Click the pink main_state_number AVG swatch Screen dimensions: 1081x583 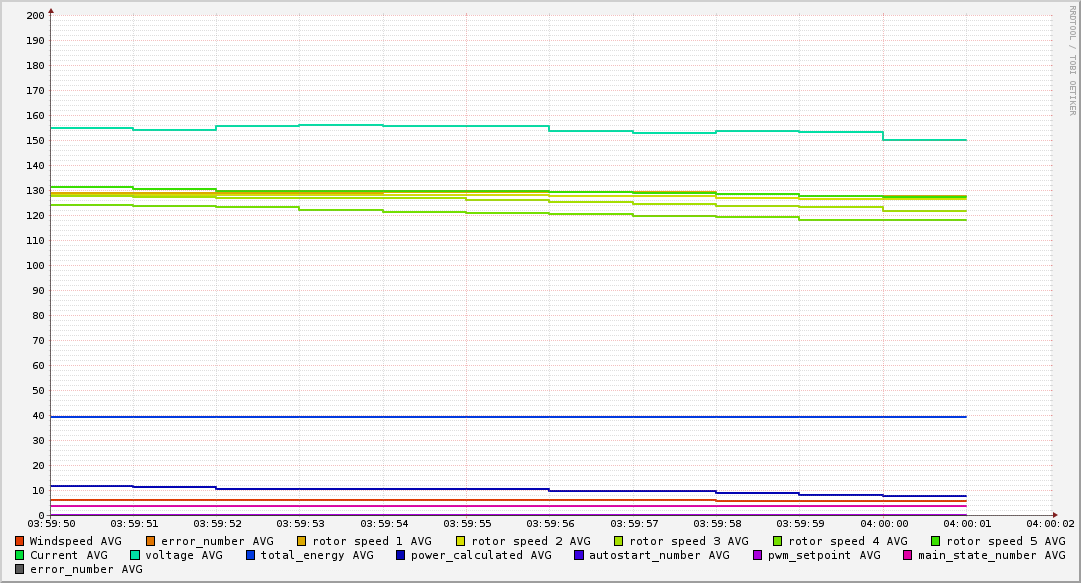[x=908, y=555]
